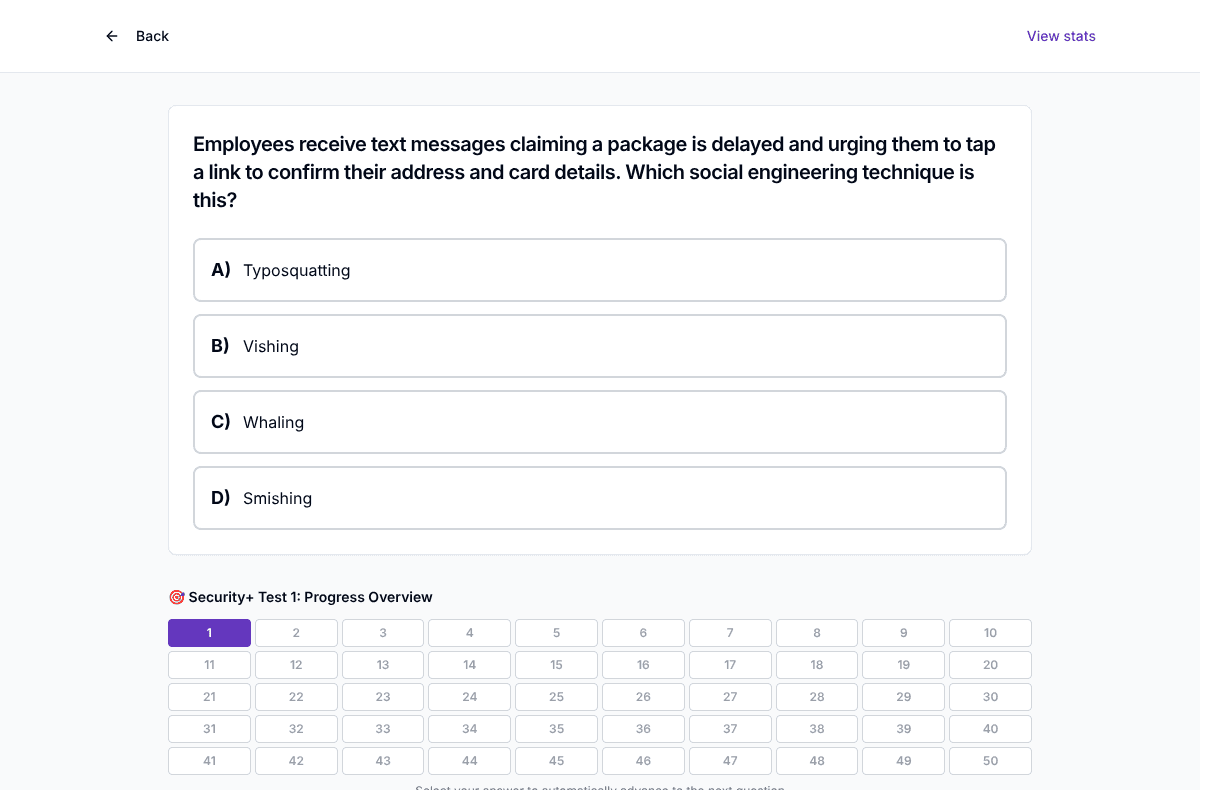Go to question 19
This screenshot has height=790, width=1215.
pyautogui.click(x=904, y=665)
